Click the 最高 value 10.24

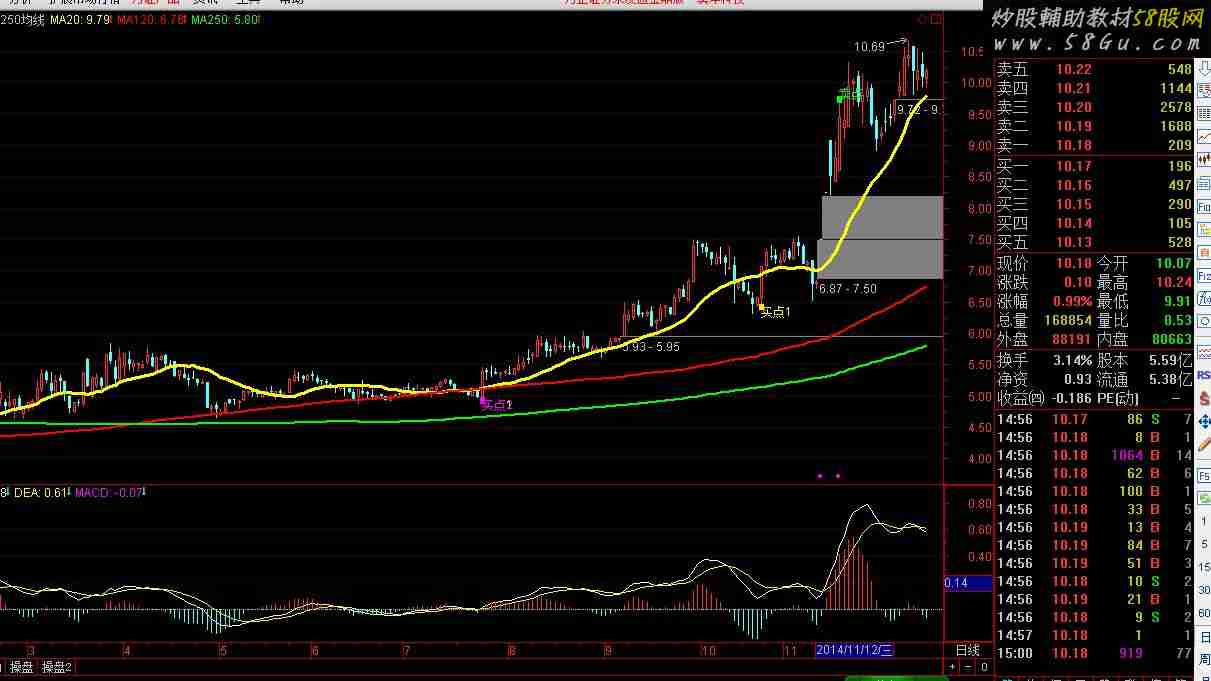[1174, 283]
